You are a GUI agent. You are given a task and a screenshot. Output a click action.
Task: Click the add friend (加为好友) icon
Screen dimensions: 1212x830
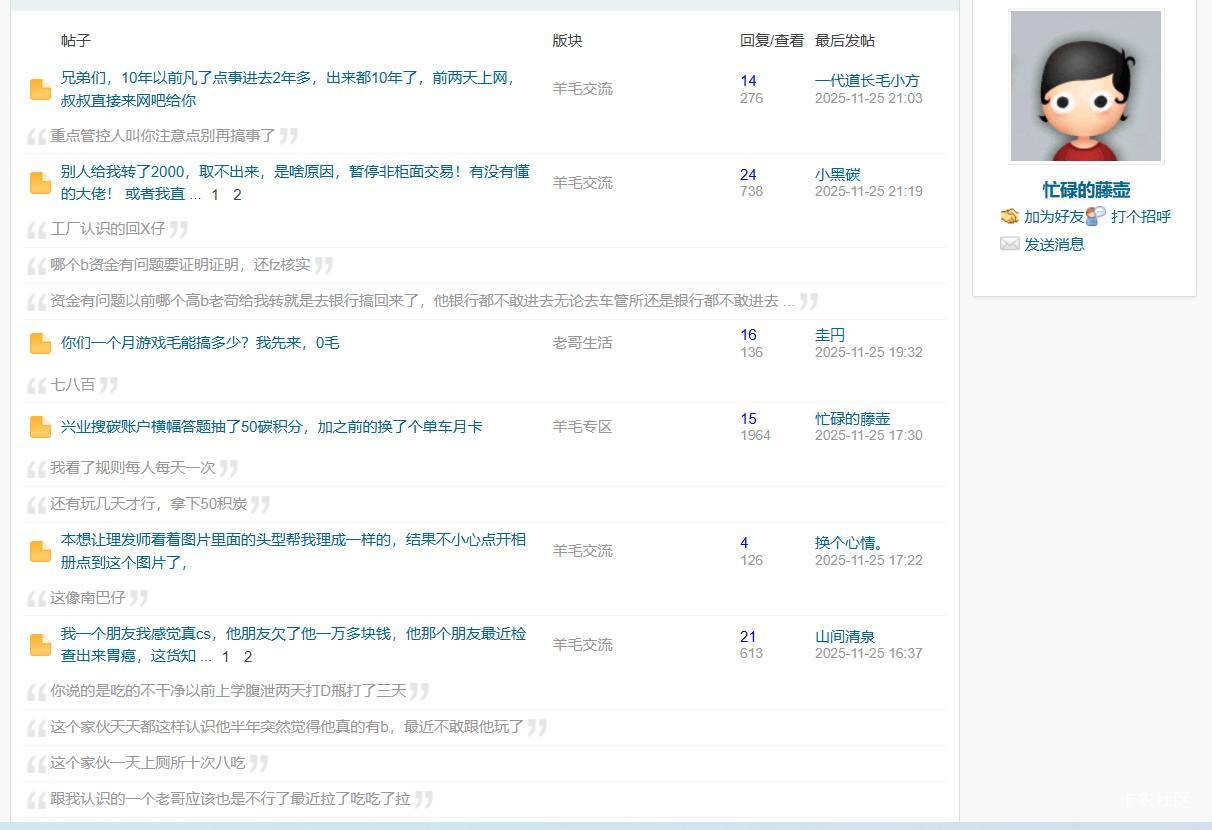1008,216
